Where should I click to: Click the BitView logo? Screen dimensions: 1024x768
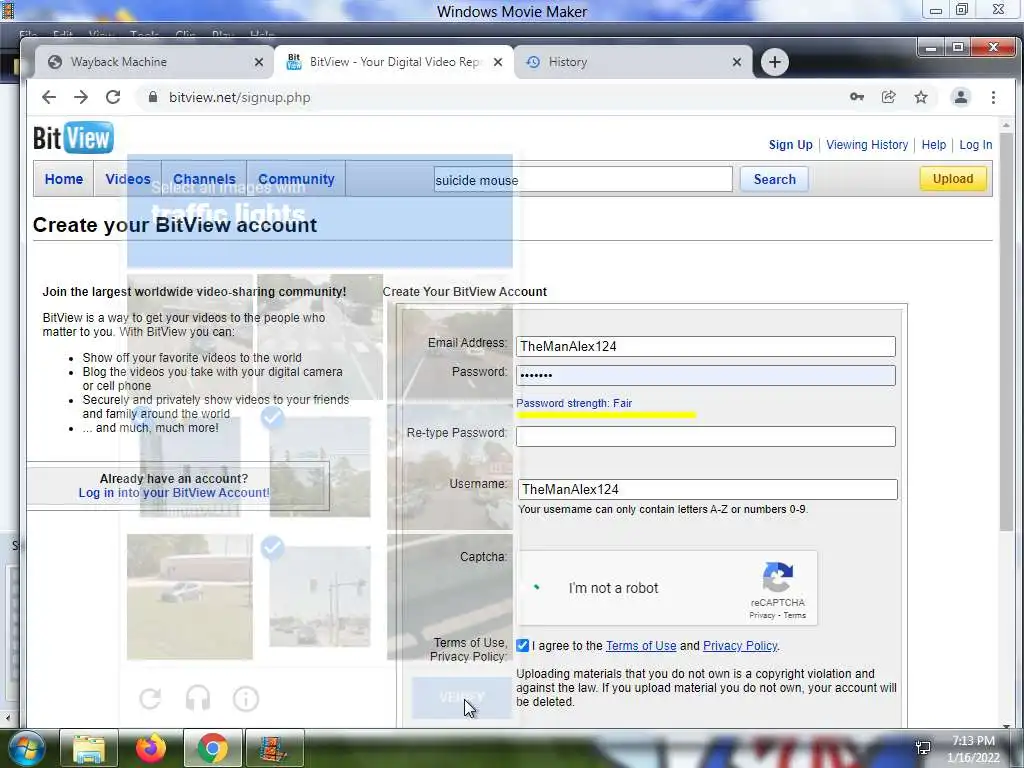pyautogui.click(x=73, y=138)
